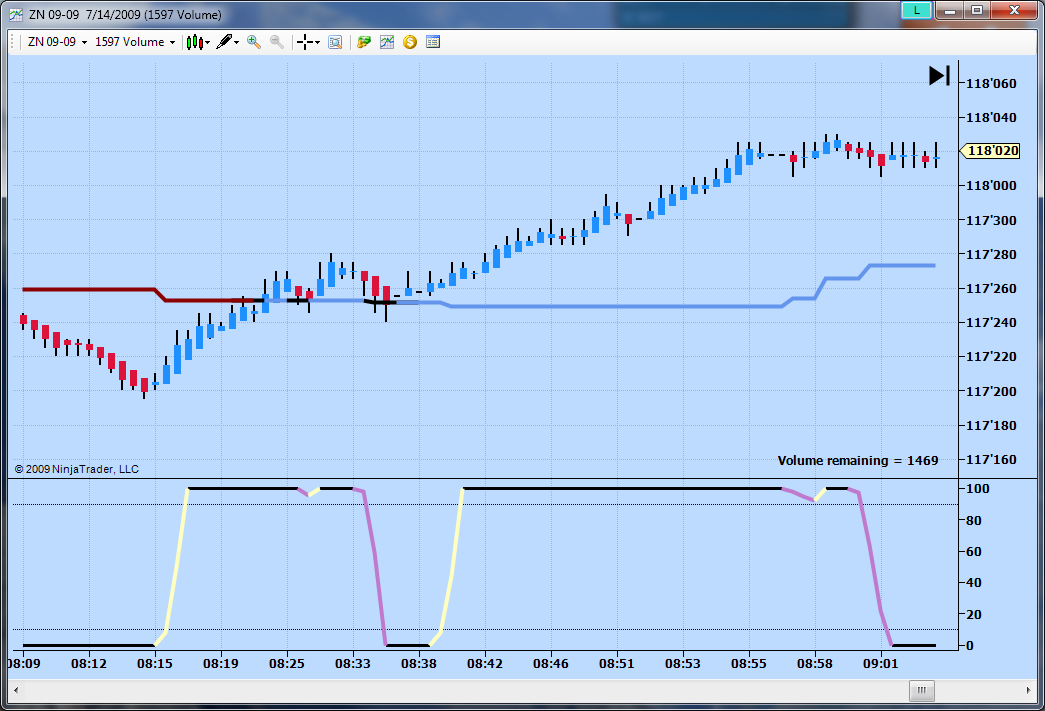Click the 117'260 price axis label
The height and width of the screenshot is (711, 1045).
[x=991, y=289]
